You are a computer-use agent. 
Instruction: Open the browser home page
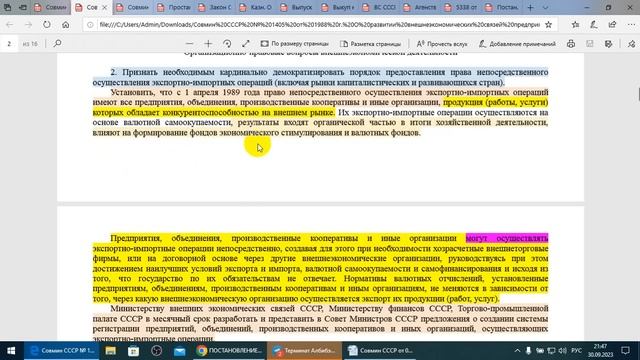(66, 25)
